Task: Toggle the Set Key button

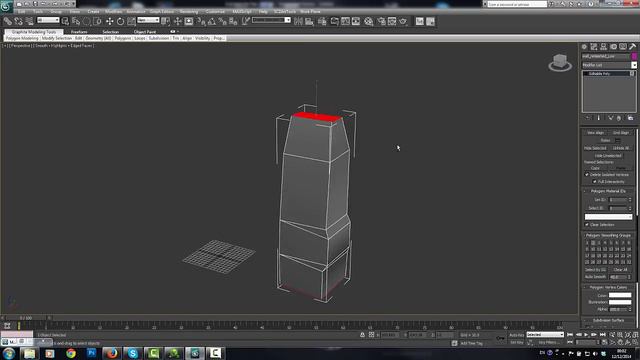Action: point(516,342)
